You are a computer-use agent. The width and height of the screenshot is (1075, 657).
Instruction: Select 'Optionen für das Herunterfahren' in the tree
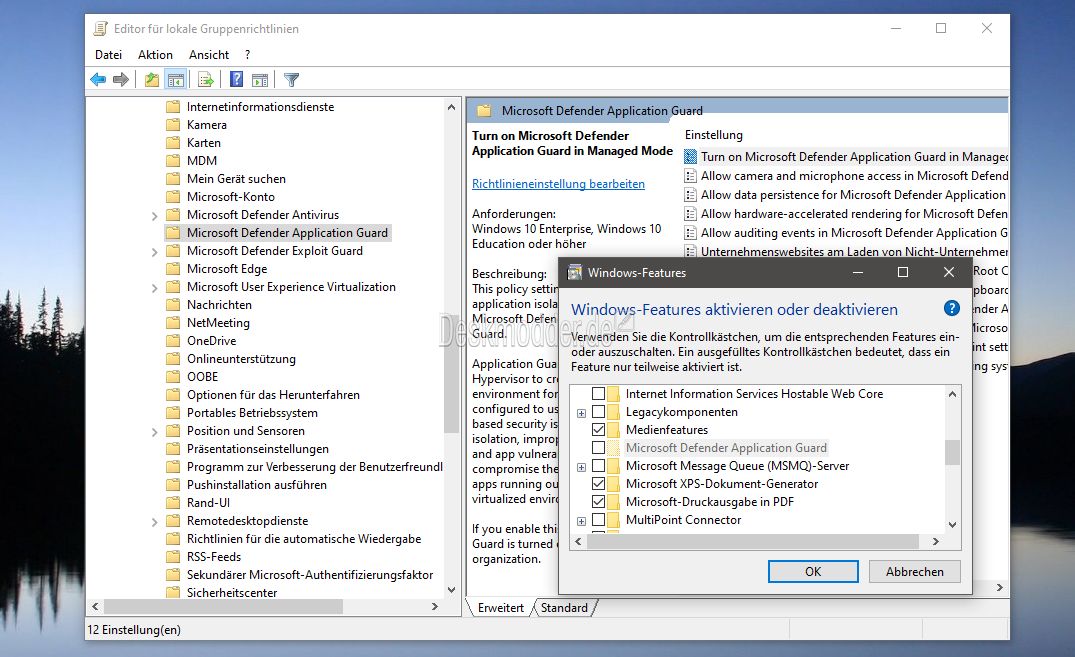tap(273, 395)
